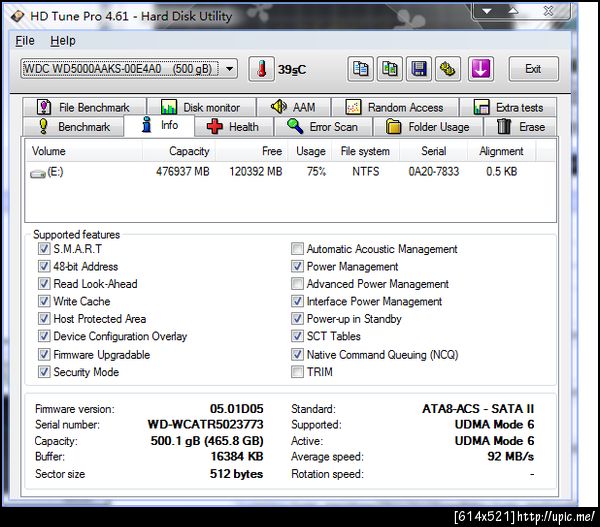
Task: Open the Random Access tab
Action: pos(395,107)
